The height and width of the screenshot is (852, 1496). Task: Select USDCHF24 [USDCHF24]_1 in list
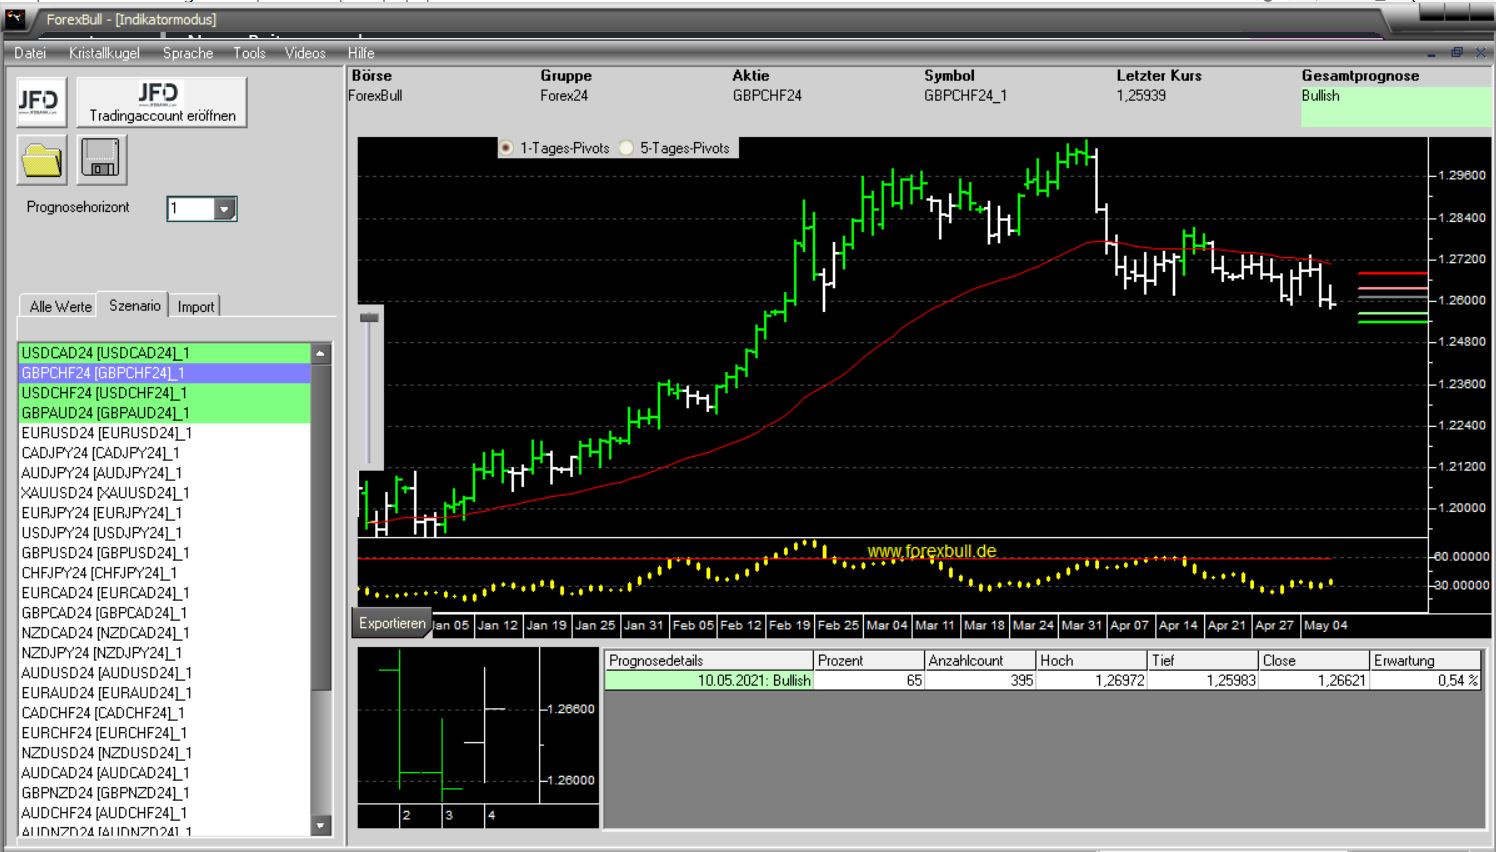pyautogui.click(x=165, y=393)
